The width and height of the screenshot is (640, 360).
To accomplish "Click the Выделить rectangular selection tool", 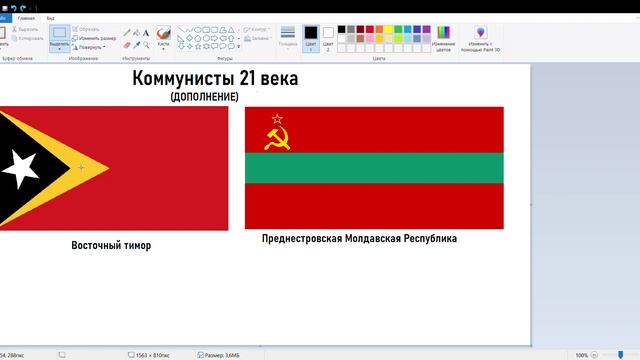I will [60, 33].
